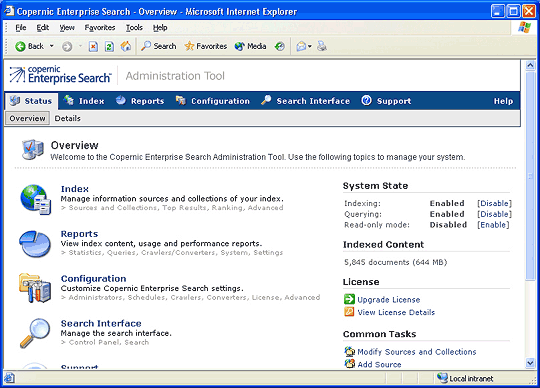Image resolution: width=540 pixels, height=388 pixels.
Task: Enable Read-only mode in System State
Action: (x=493, y=225)
